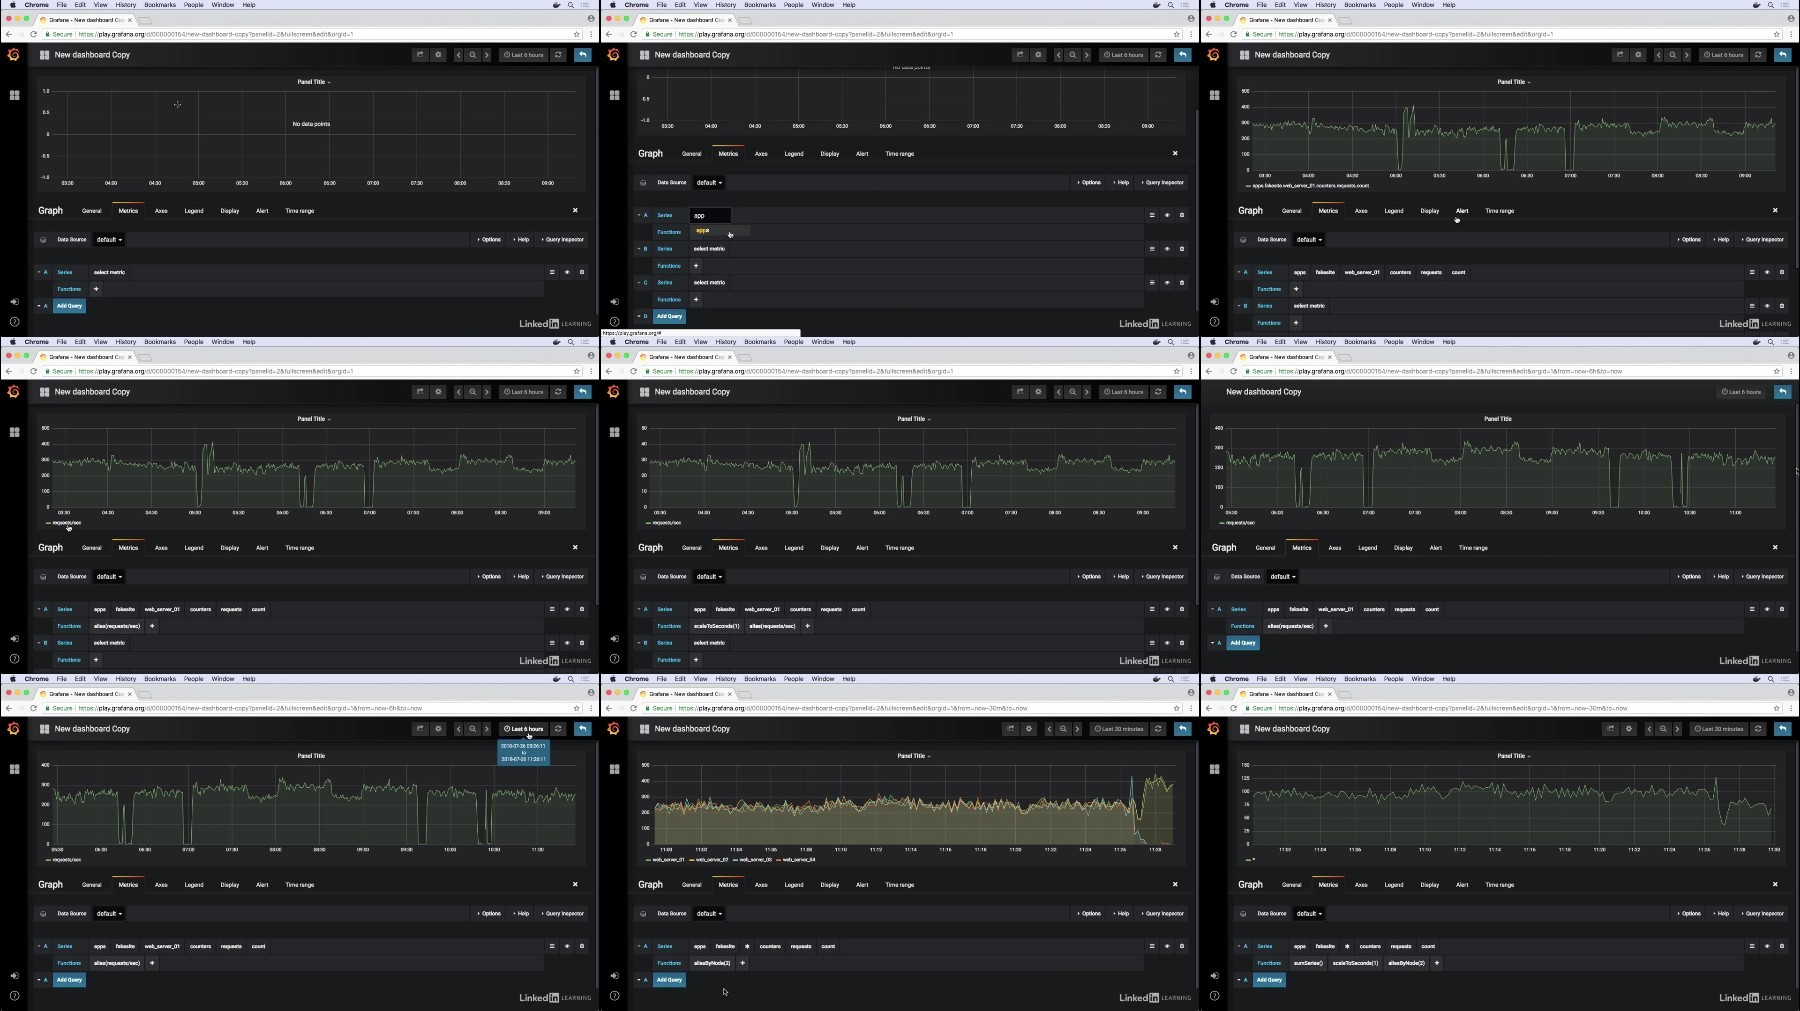Add function plus on query B, top-middle frame
This screenshot has width=1800, height=1011.
(x=696, y=266)
